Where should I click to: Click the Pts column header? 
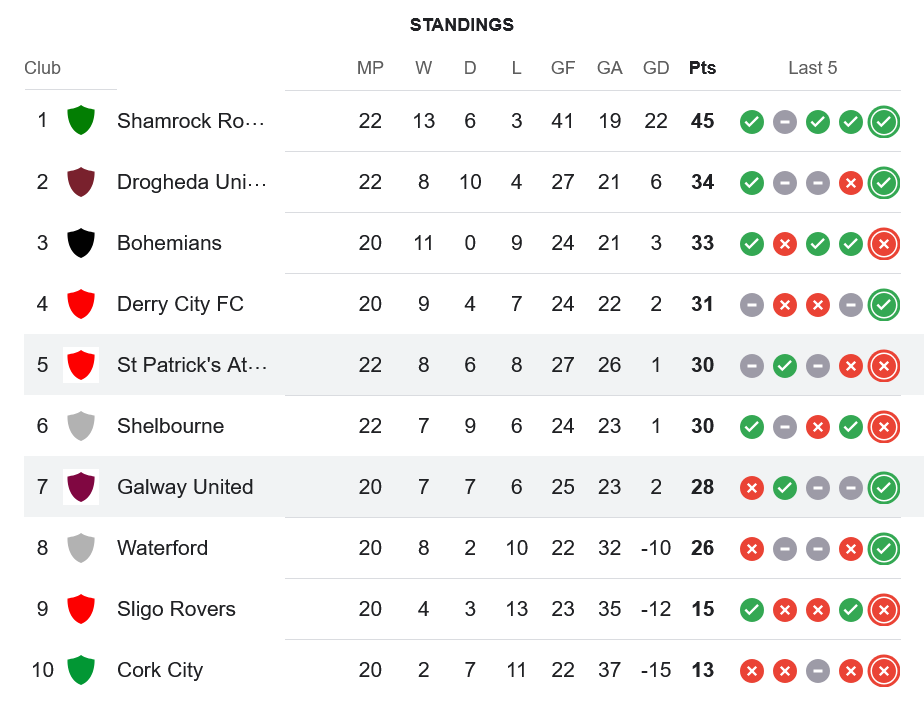[702, 68]
